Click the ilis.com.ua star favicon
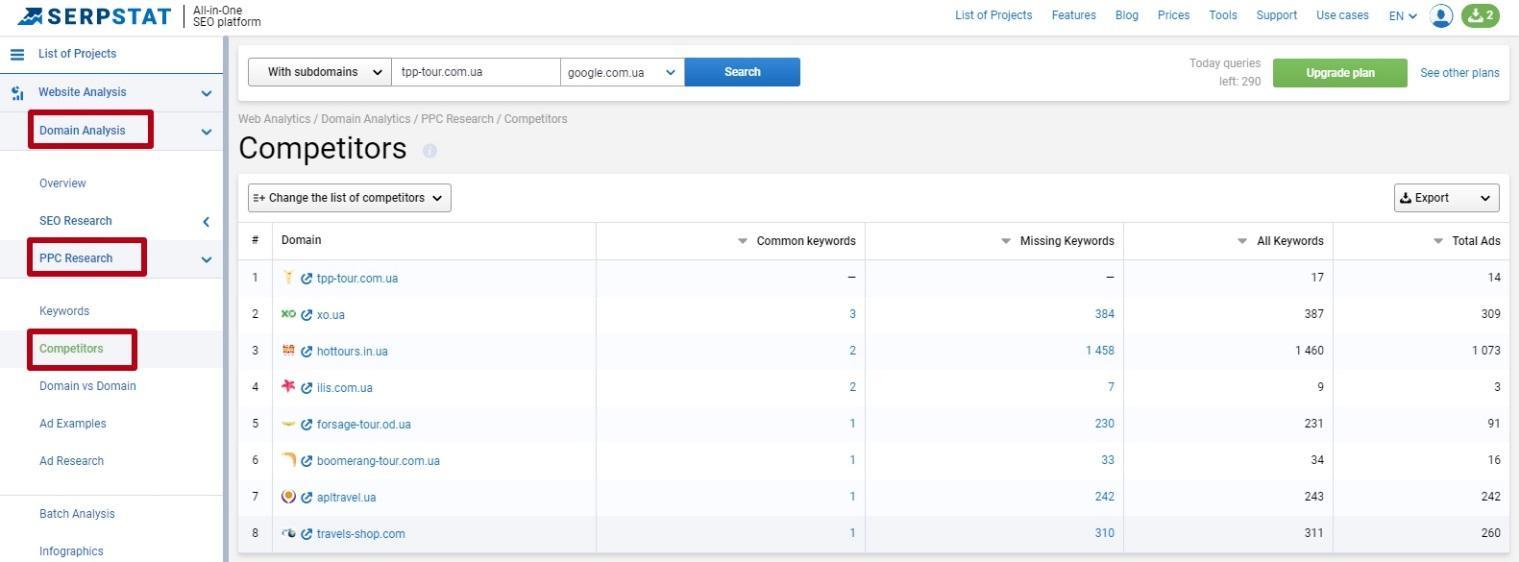Screen dimensions: 1519x562 tap(288, 386)
